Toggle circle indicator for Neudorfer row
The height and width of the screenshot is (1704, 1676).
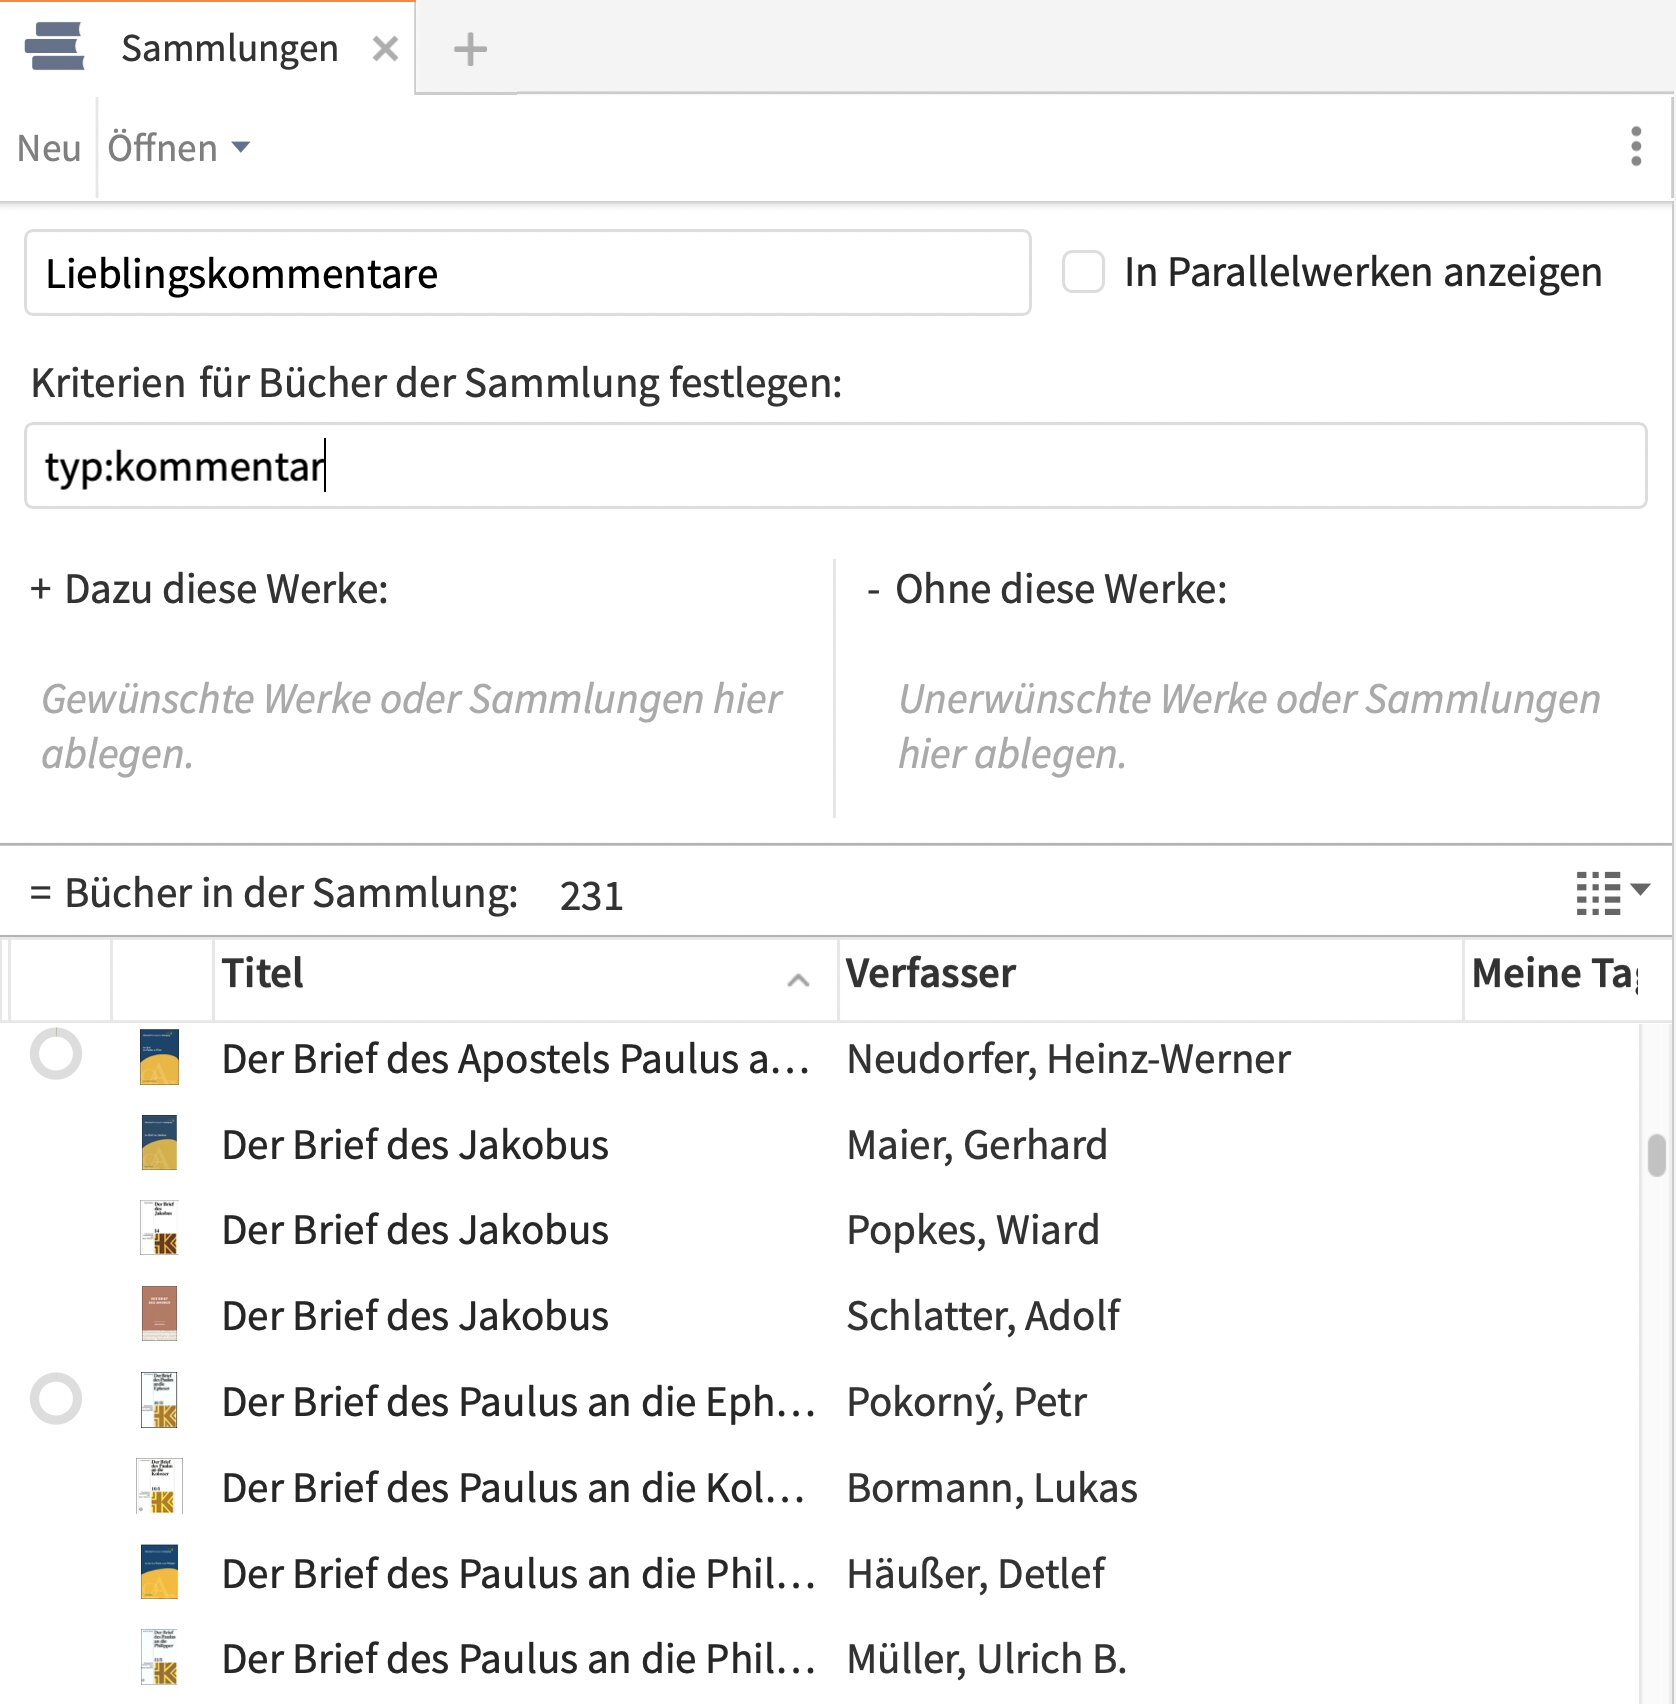click(x=56, y=1054)
